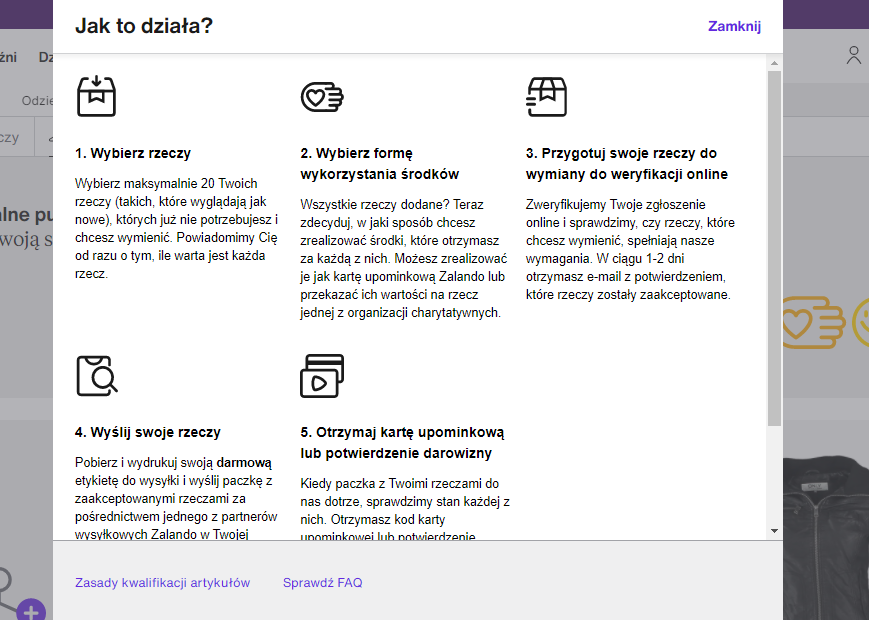Click the scrollbar up arrow in the dialog

coord(774,63)
